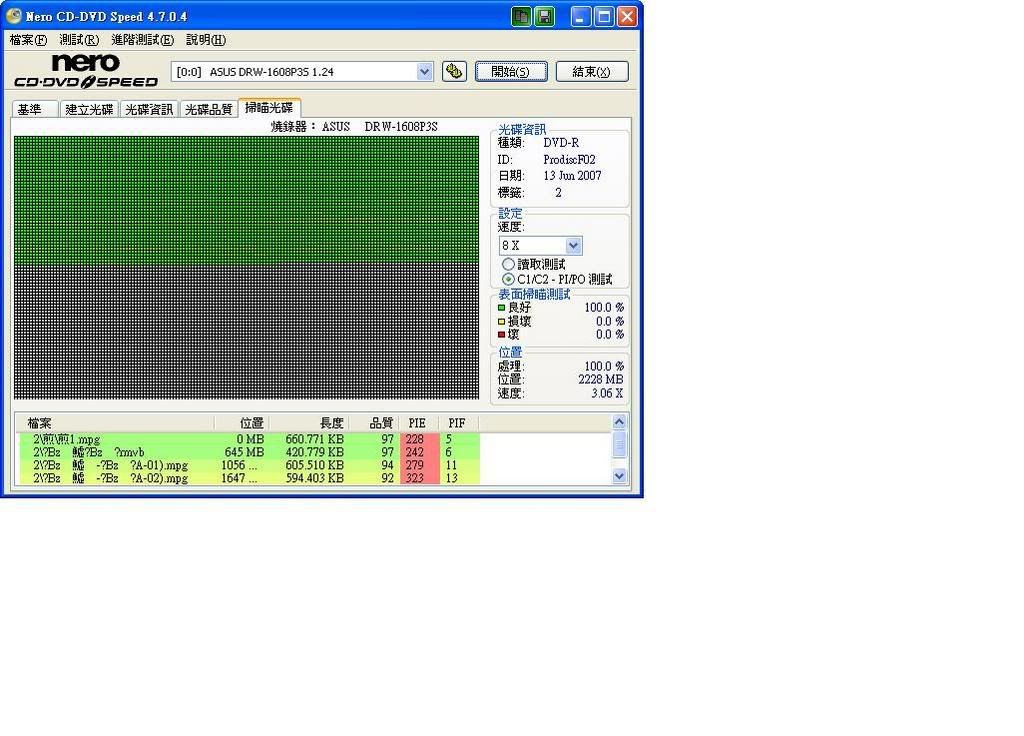Click the red 壞 legend square
This screenshot has width=1024, height=736.
click(502, 335)
